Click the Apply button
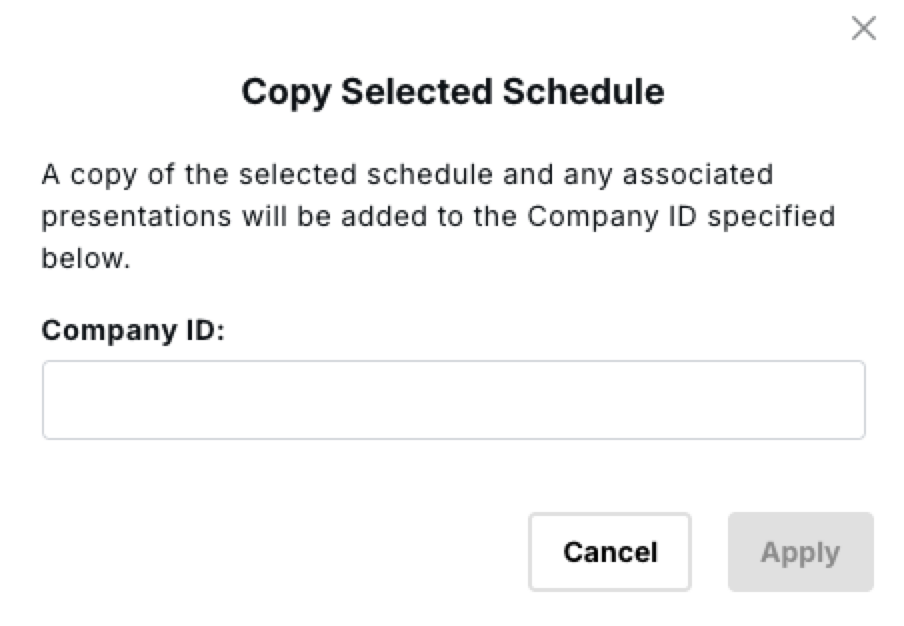The image size is (904, 626). click(x=800, y=552)
